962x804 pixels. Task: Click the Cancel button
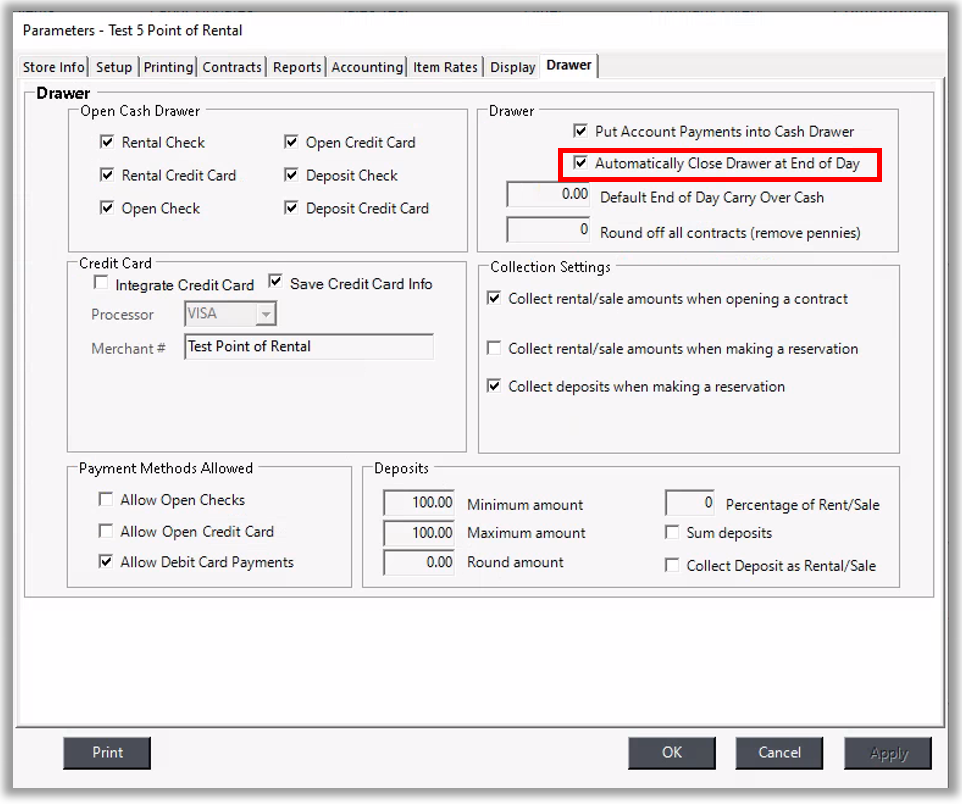[x=779, y=753]
